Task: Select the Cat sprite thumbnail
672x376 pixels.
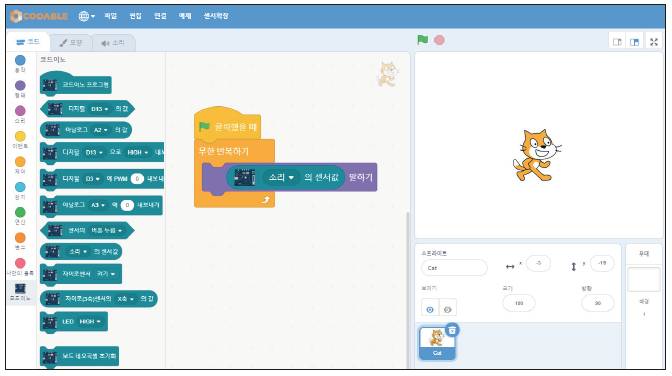Action: tap(437, 343)
